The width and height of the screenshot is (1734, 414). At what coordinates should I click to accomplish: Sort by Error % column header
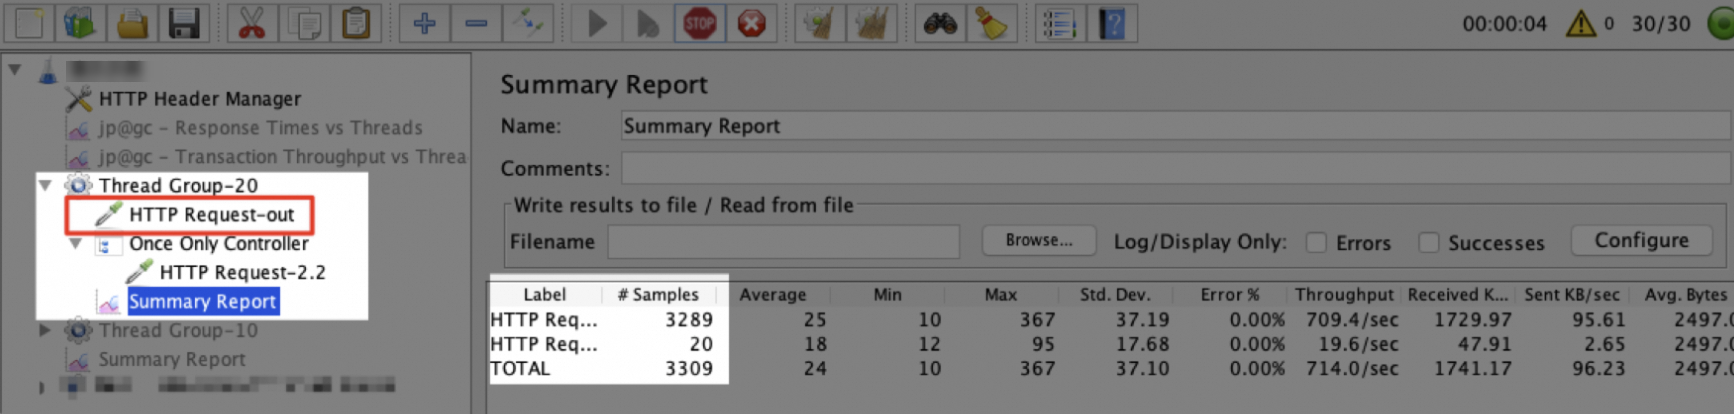1229,294
